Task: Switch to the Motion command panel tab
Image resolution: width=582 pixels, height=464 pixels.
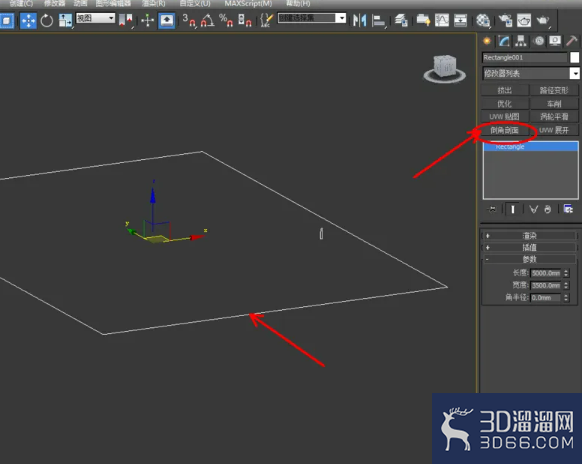Action: [539, 41]
